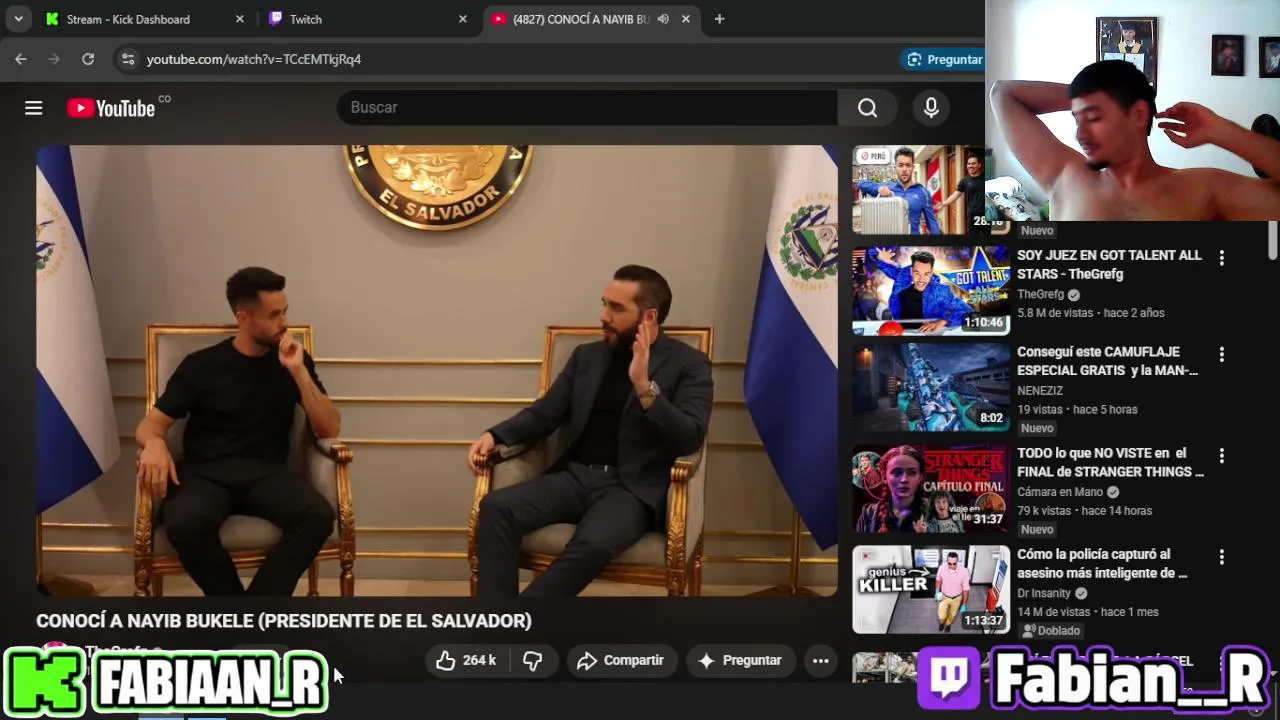Reload the current page
The image size is (1280, 720).
(88, 59)
